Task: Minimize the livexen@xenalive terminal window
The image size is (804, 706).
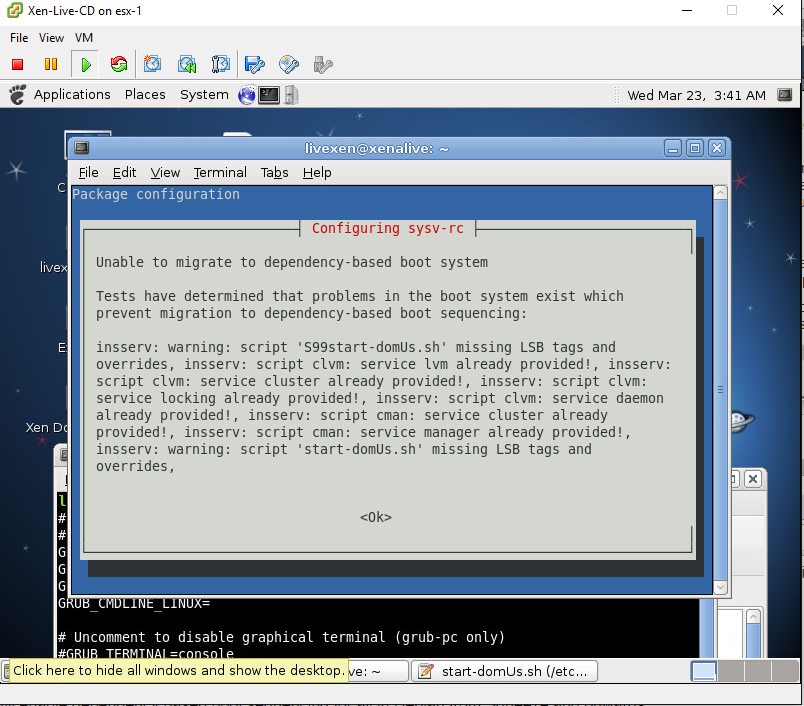Action: click(673, 149)
